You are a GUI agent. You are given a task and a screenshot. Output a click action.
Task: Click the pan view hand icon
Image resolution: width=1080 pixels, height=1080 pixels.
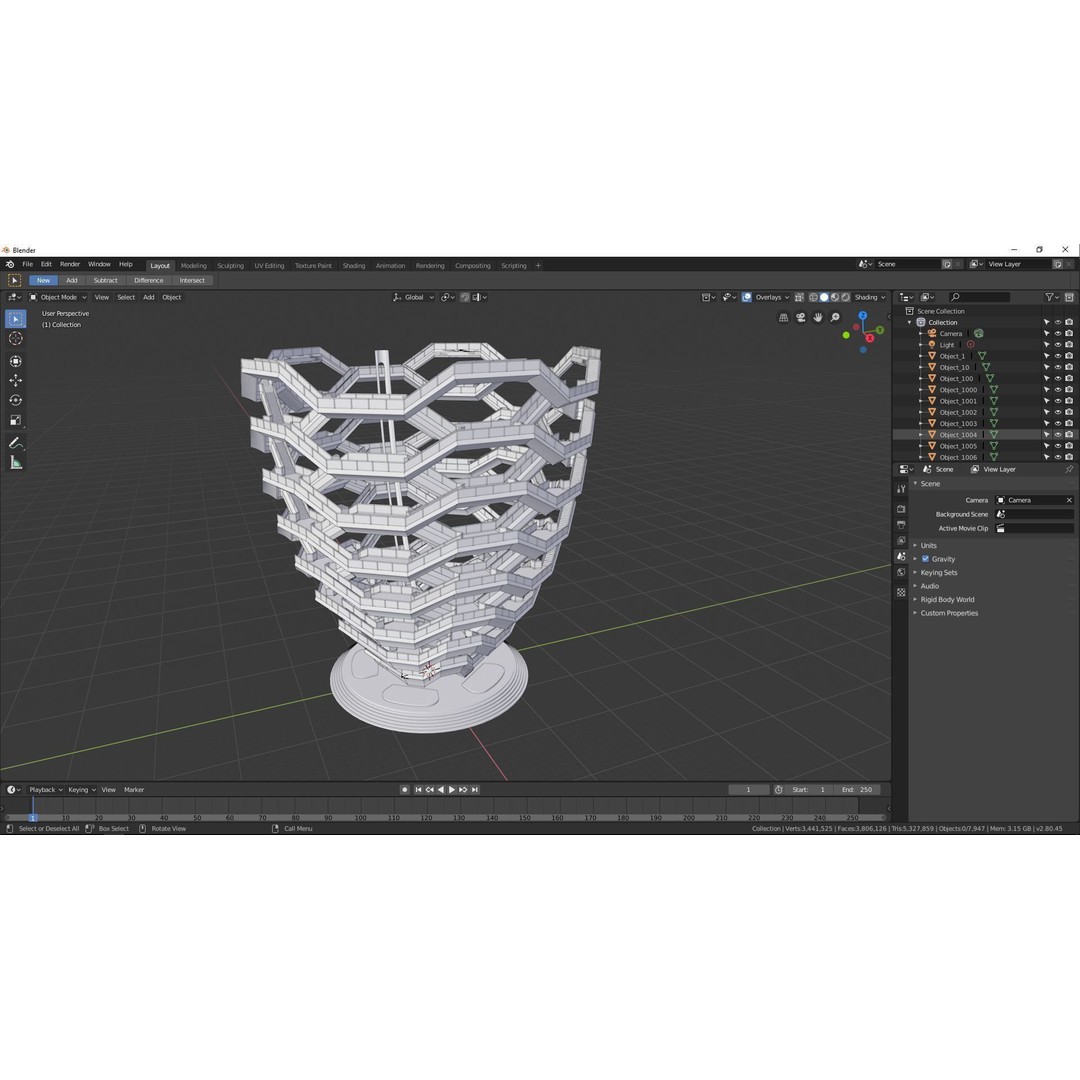click(818, 318)
